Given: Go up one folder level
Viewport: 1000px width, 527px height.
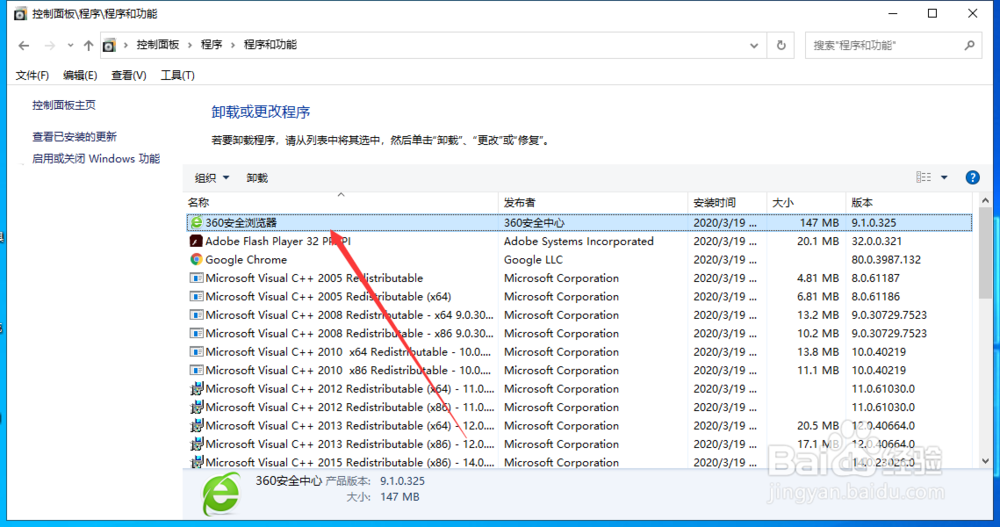Looking at the screenshot, I should point(89,45).
